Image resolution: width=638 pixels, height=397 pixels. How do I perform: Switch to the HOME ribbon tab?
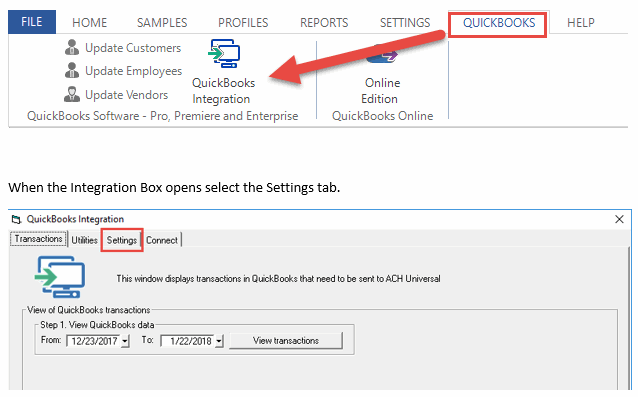click(90, 23)
